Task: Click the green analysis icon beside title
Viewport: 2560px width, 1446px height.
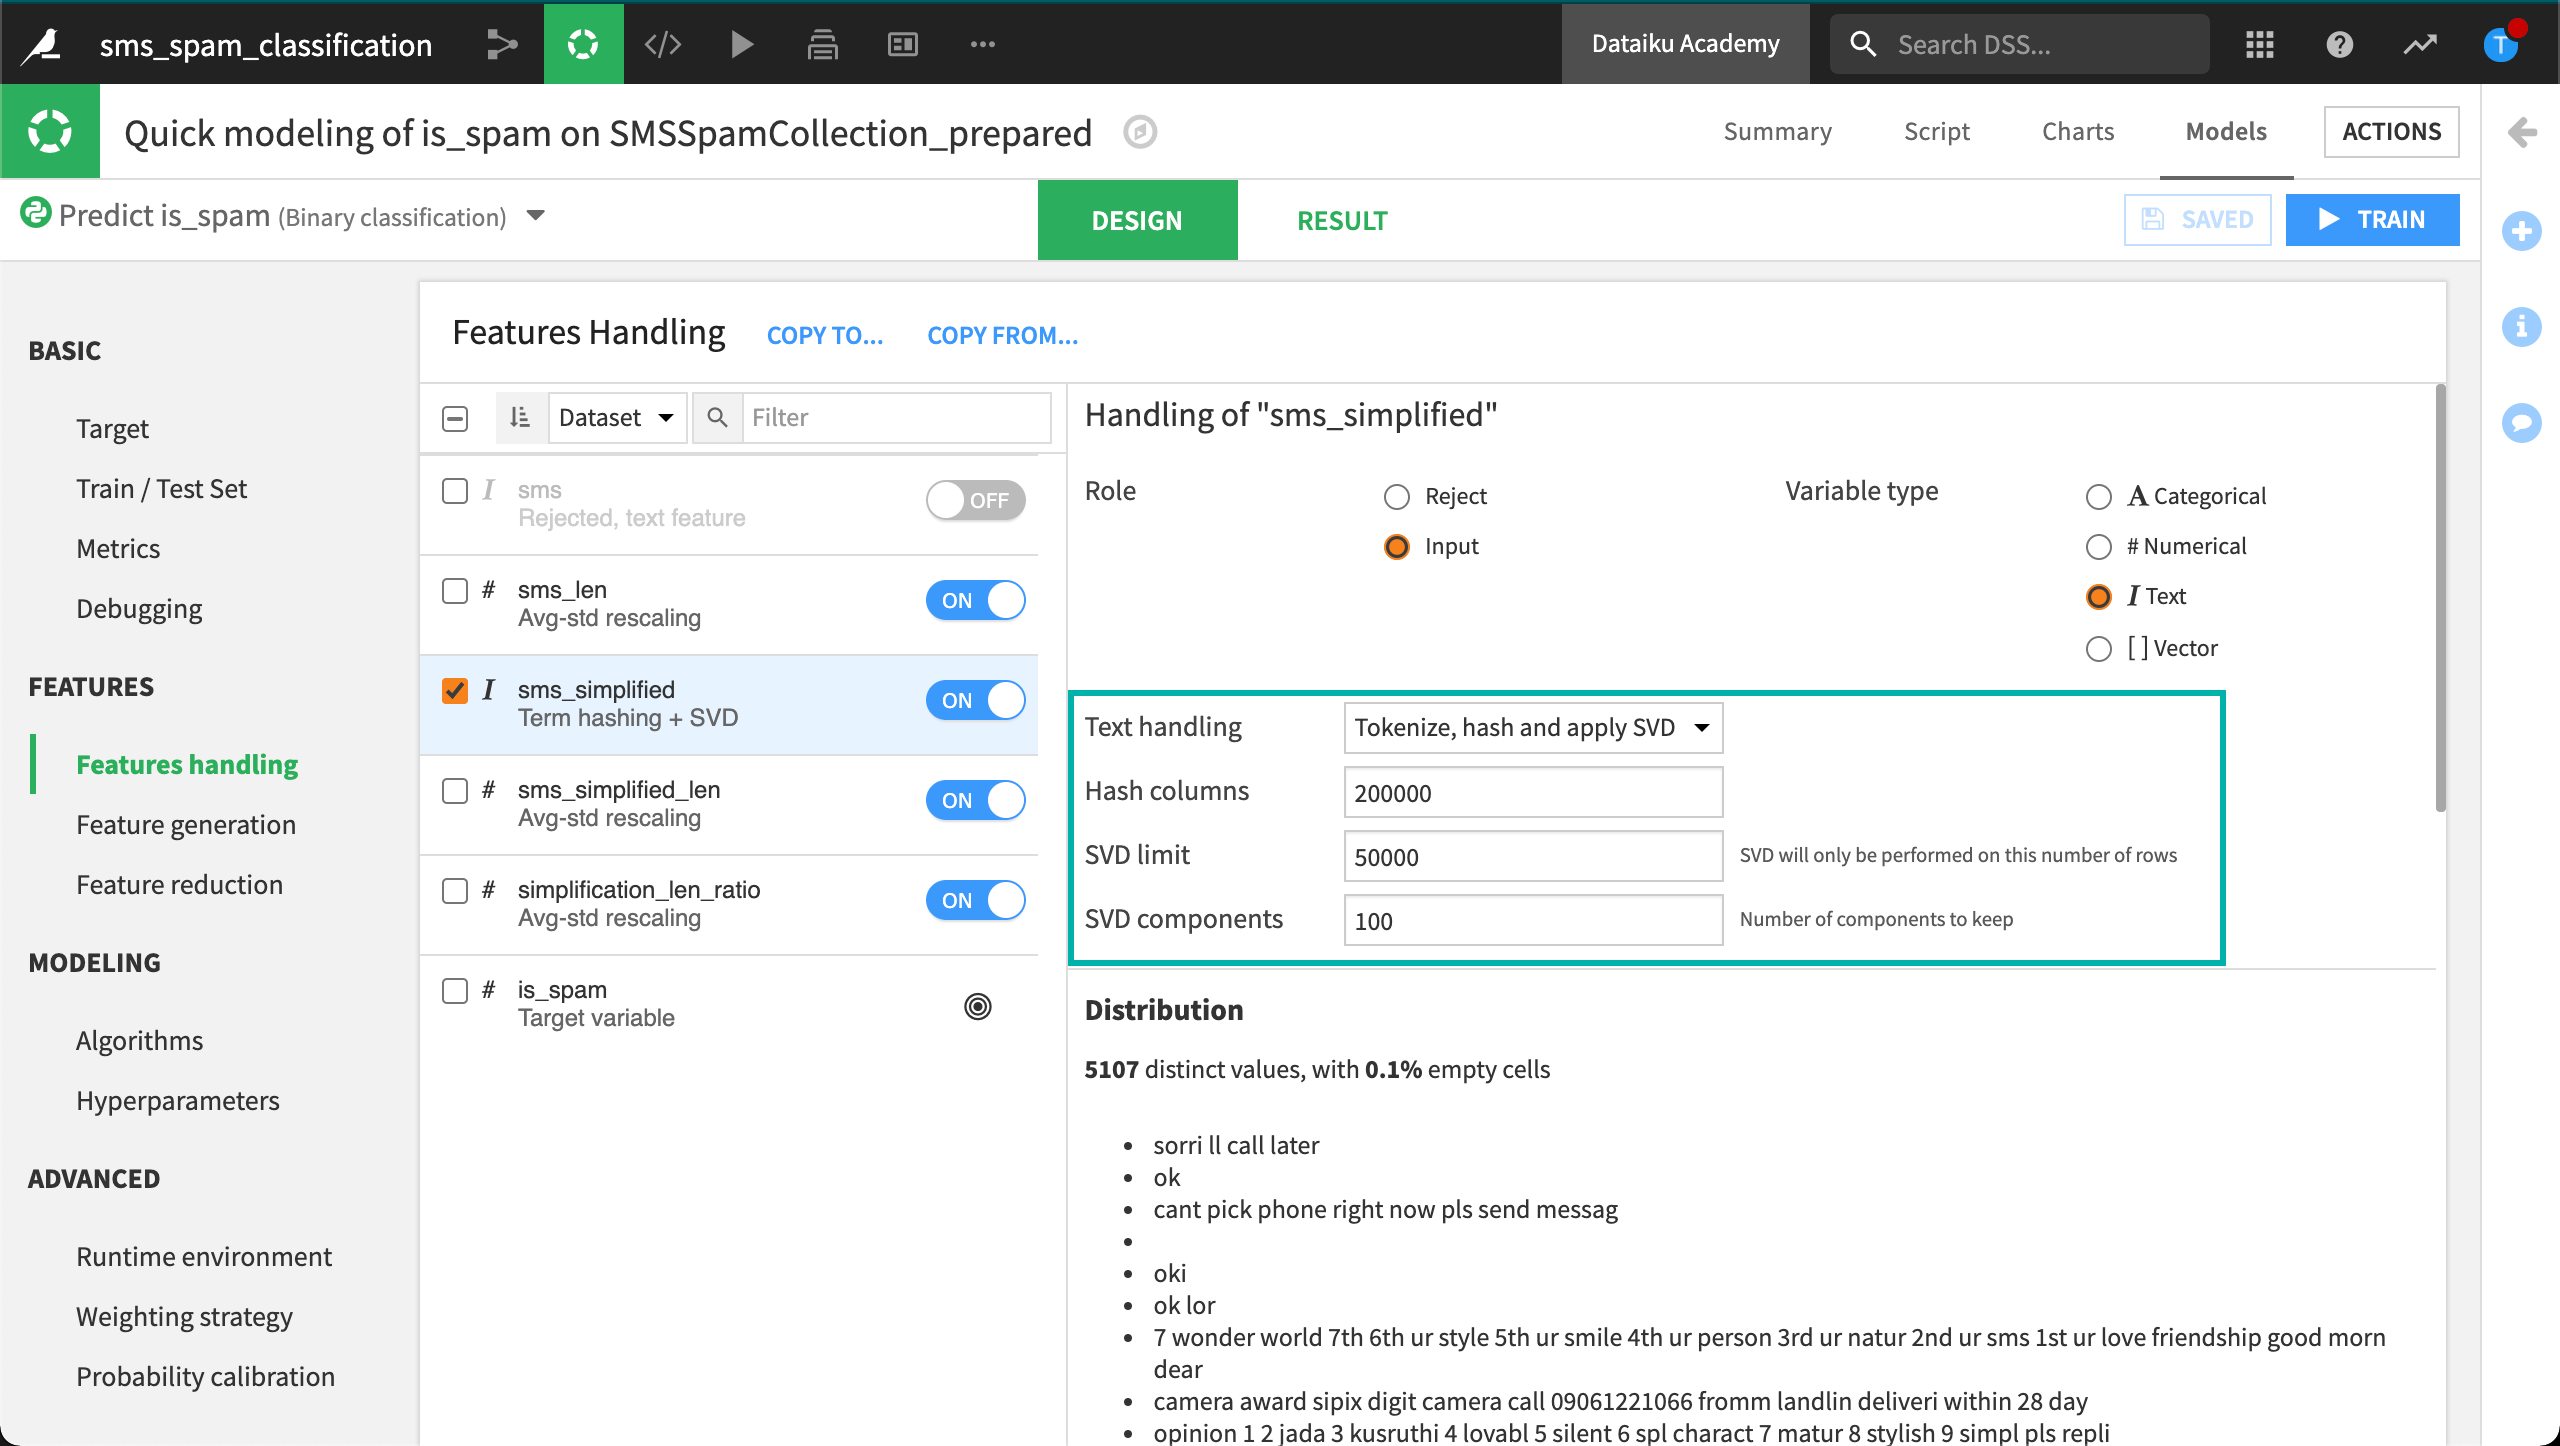Action: click(50, 131)
